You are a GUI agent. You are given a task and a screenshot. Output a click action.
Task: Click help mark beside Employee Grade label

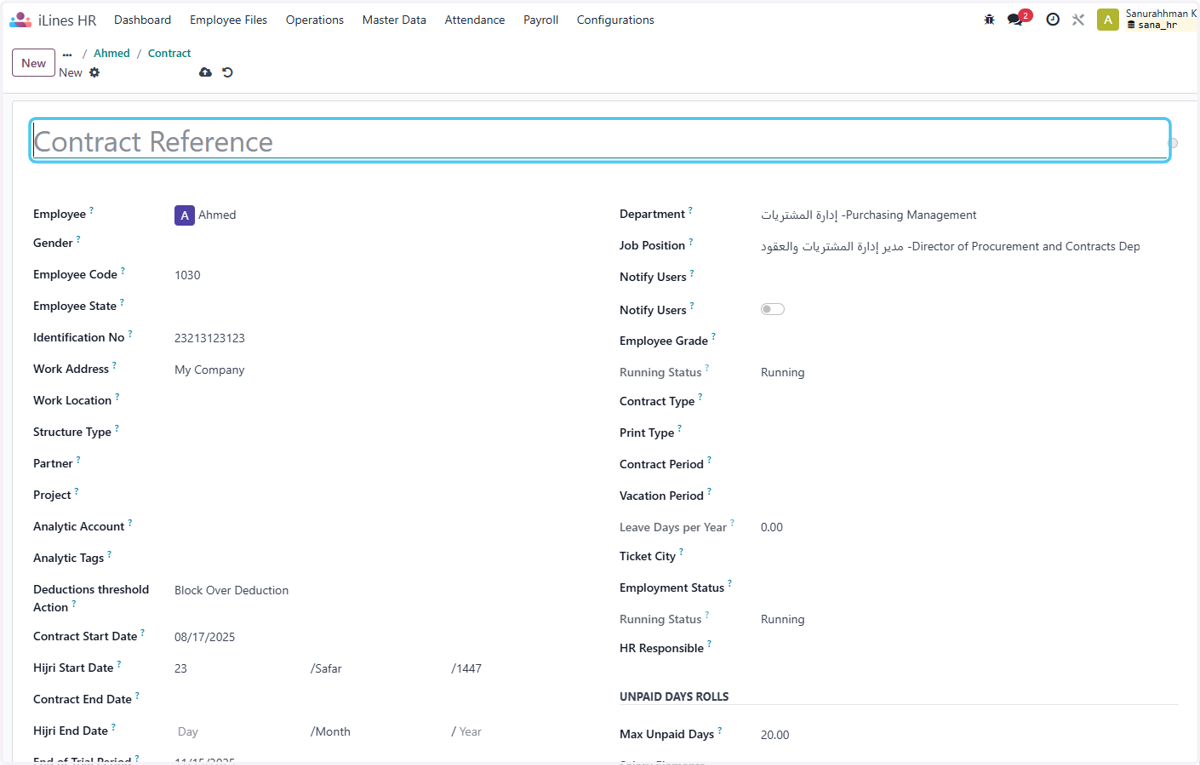(714, 337)
